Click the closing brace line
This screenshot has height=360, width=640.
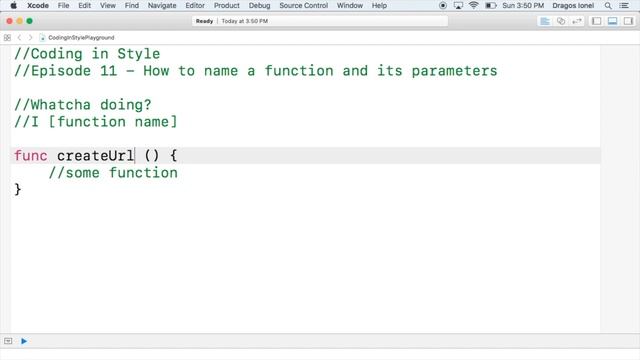(x=18, y=189)
